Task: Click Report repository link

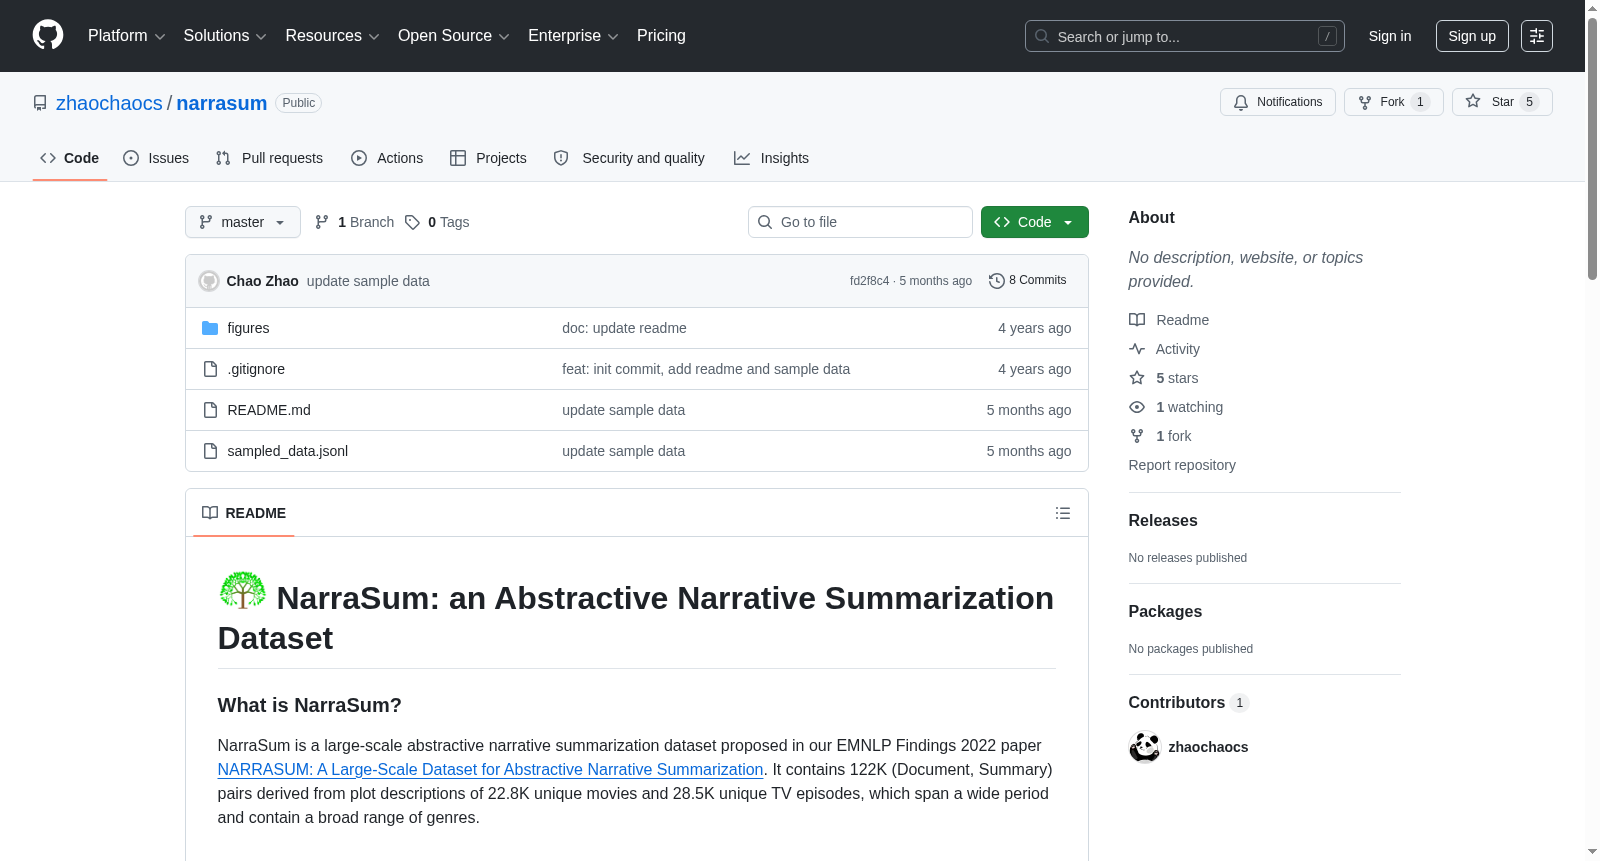Action: [x=1182, y=465]
